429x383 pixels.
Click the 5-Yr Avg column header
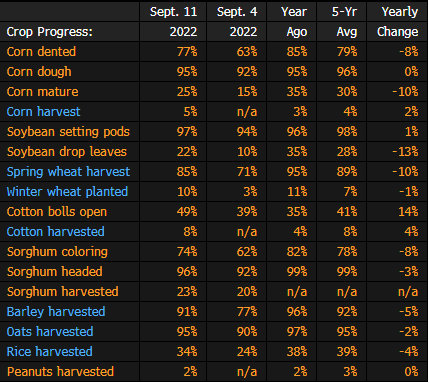(x=344, y=22)
